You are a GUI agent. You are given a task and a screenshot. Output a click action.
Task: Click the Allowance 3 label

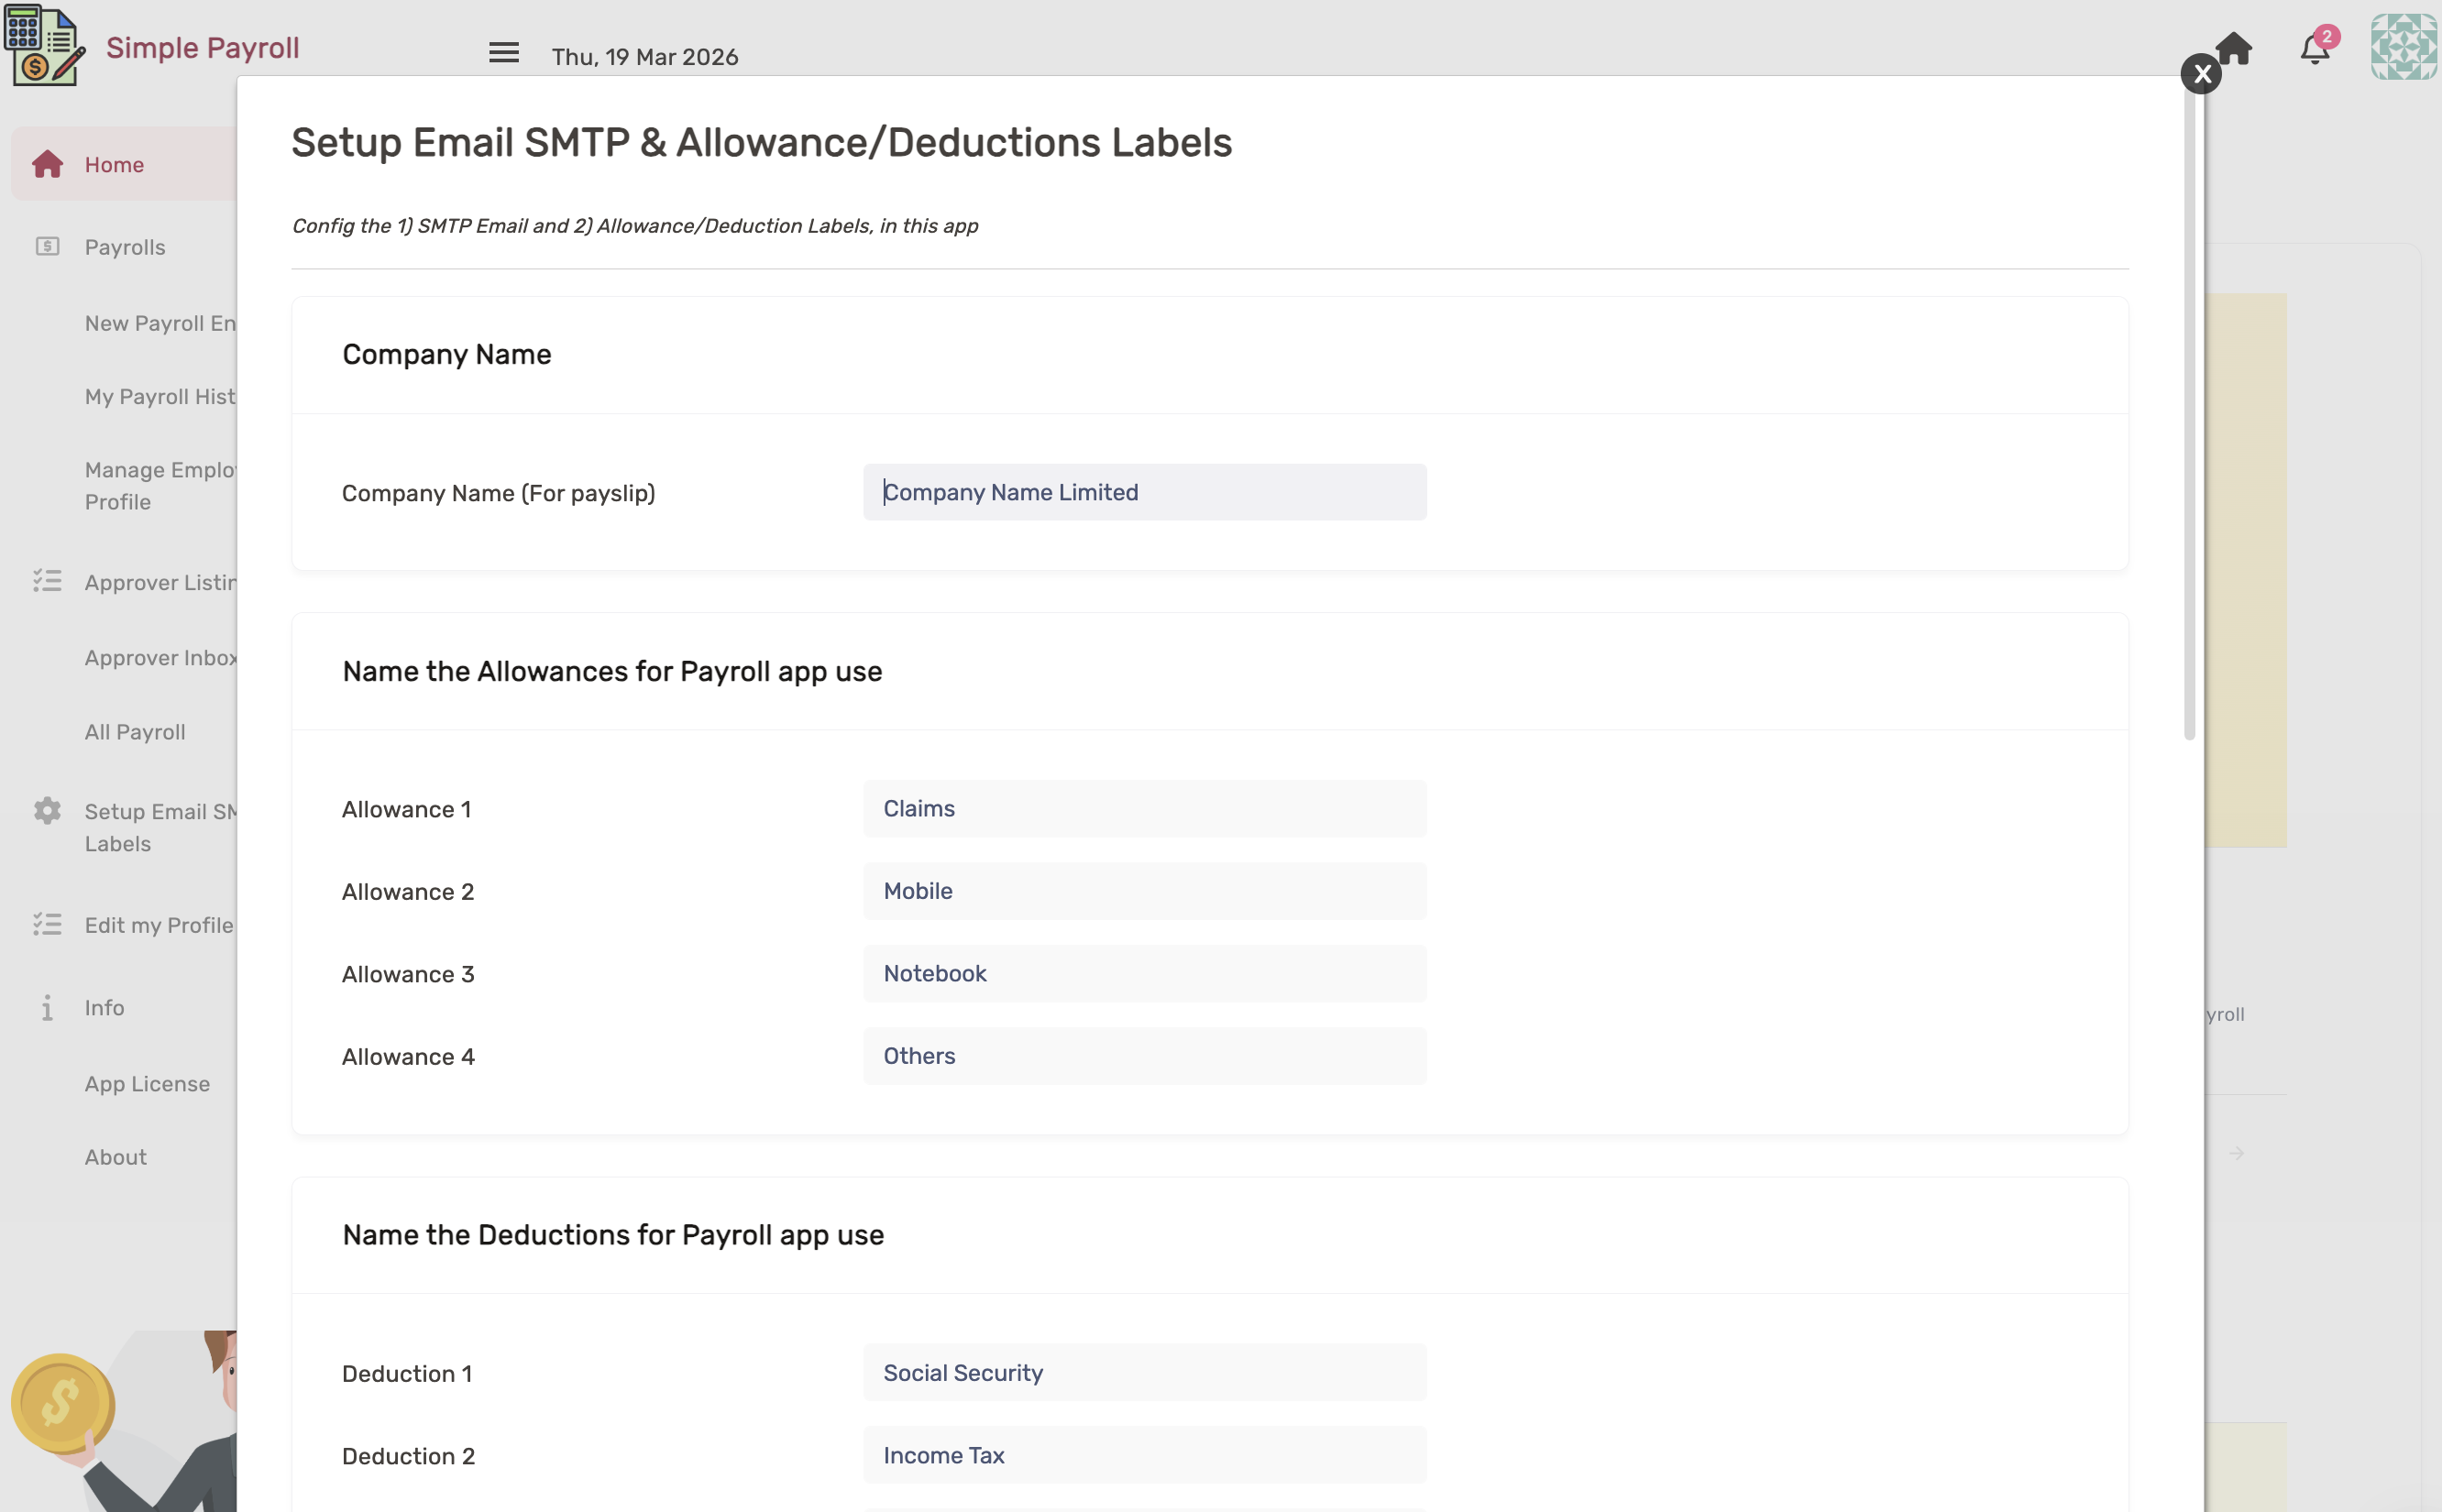tap(408, 974)
